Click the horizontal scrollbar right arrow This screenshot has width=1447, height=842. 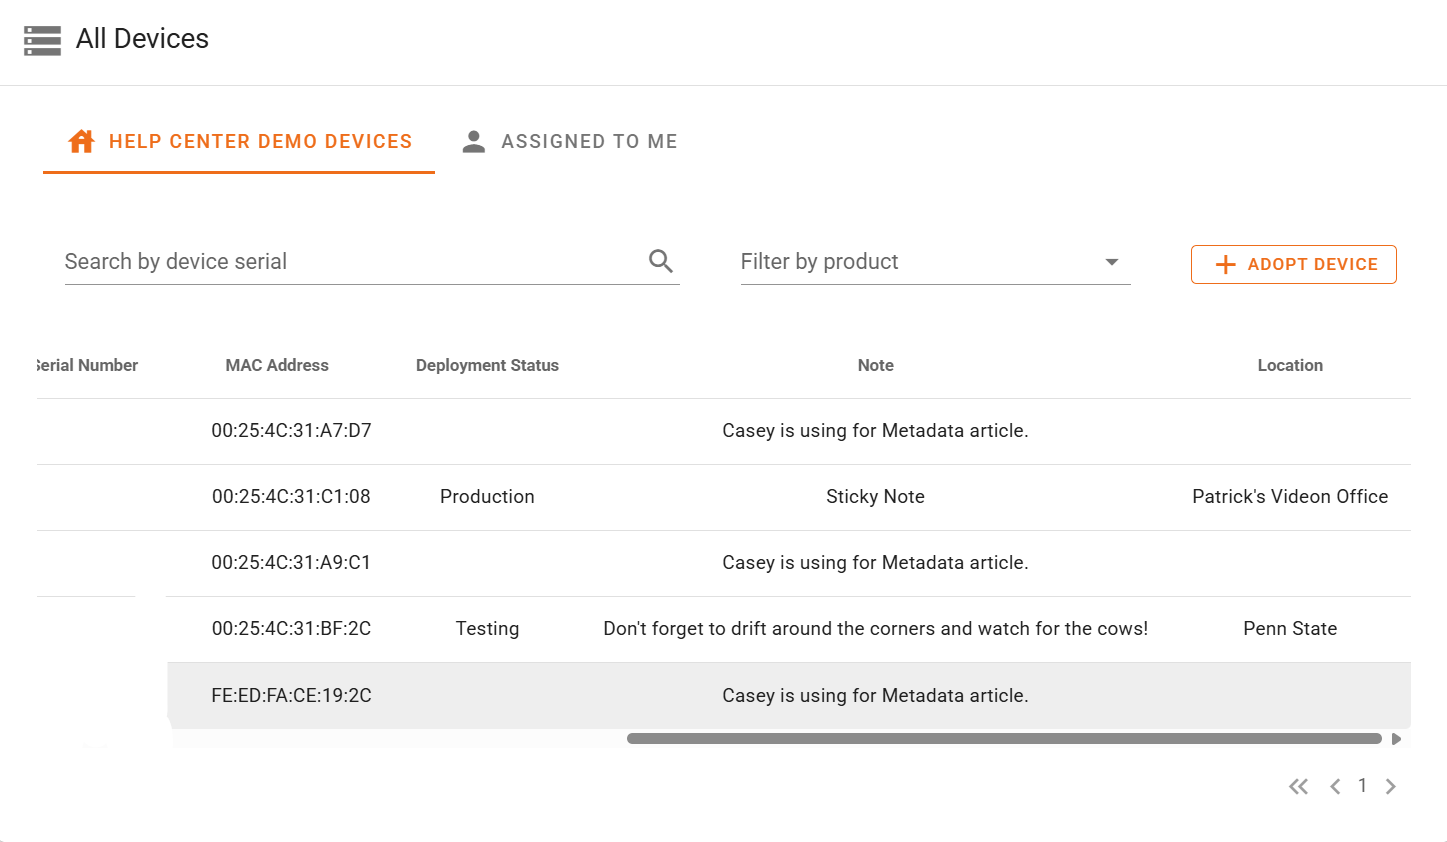click(1396, 739)
